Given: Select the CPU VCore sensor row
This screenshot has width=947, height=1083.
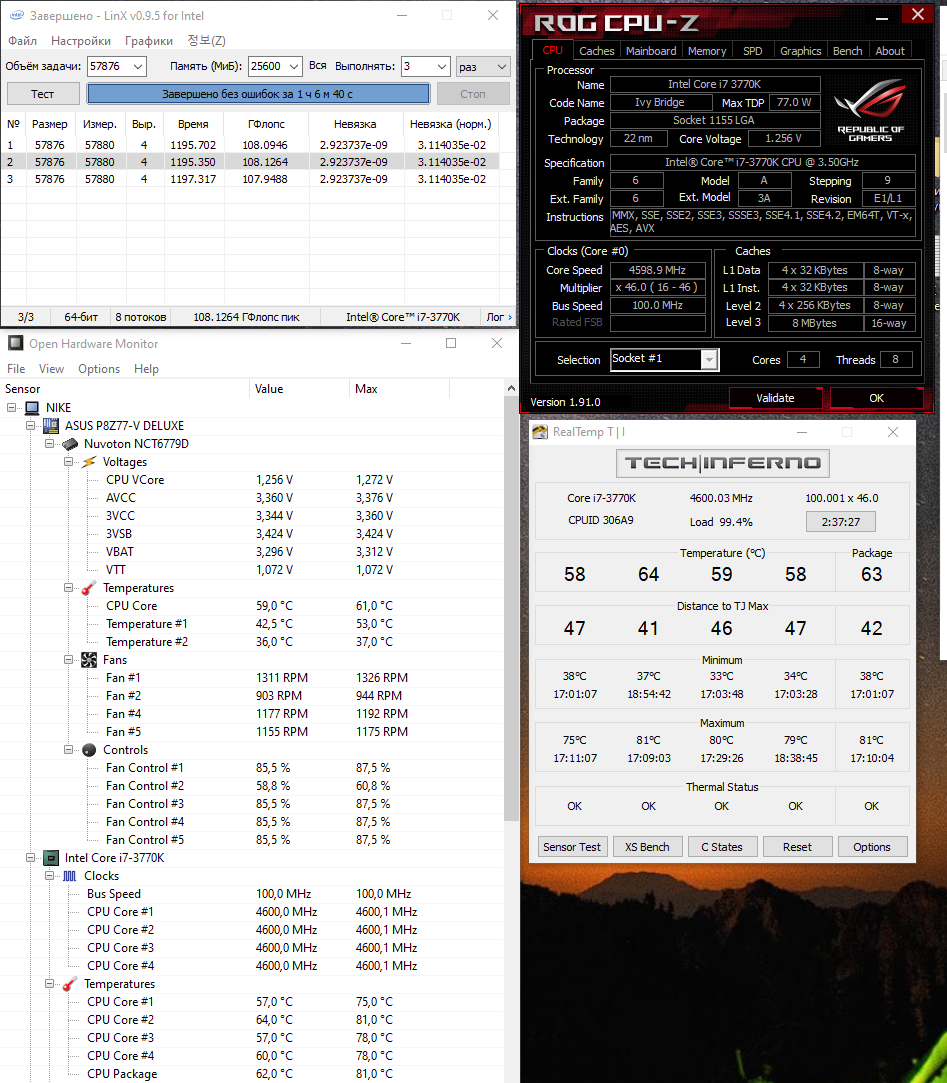Looking at the screenshot, I should point(252,480).
